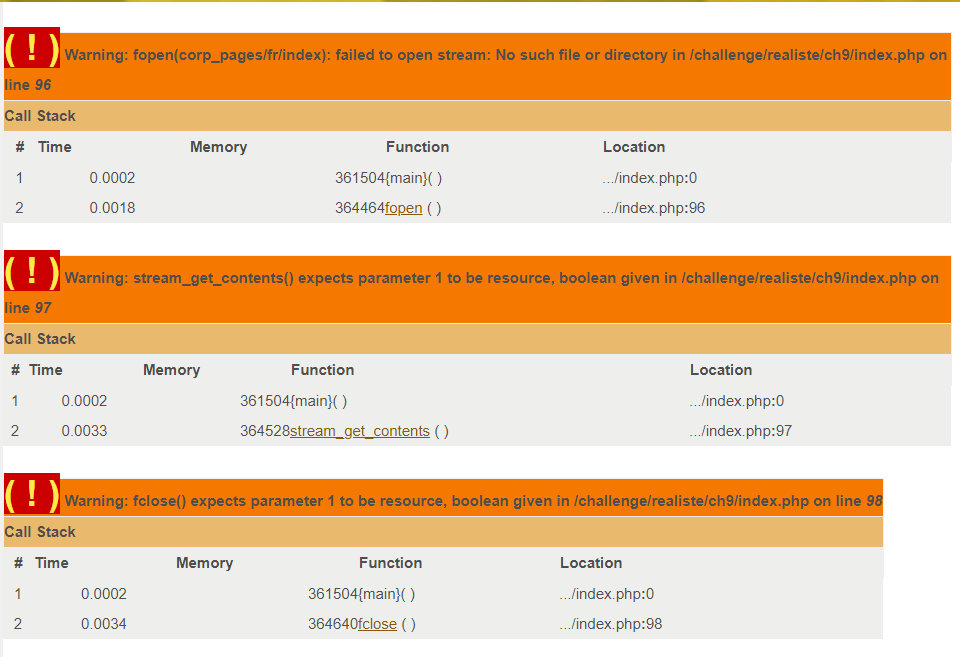The height and width of the screenshot is (657, 960).
Task: Open the stream_get_contents documentation link
Action: pyautogui.click(x=359, y=431)
